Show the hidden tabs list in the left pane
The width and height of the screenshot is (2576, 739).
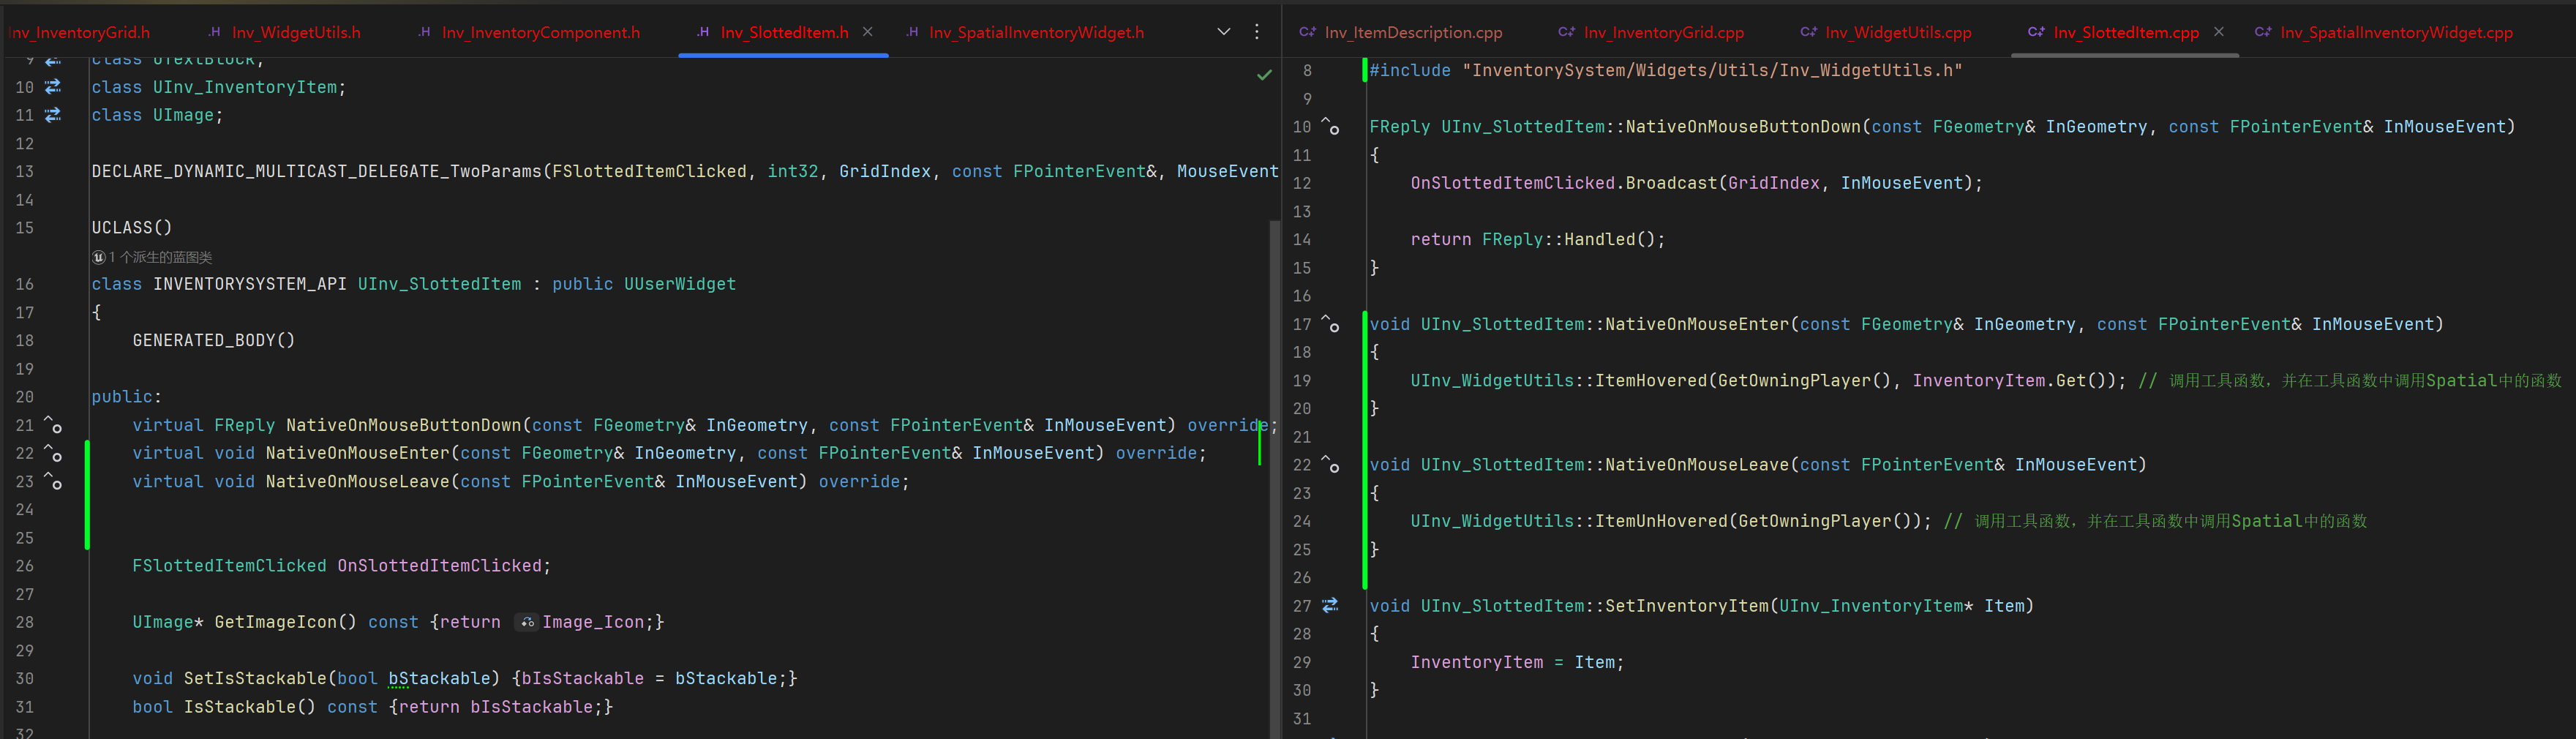[x=1223, y=32]
